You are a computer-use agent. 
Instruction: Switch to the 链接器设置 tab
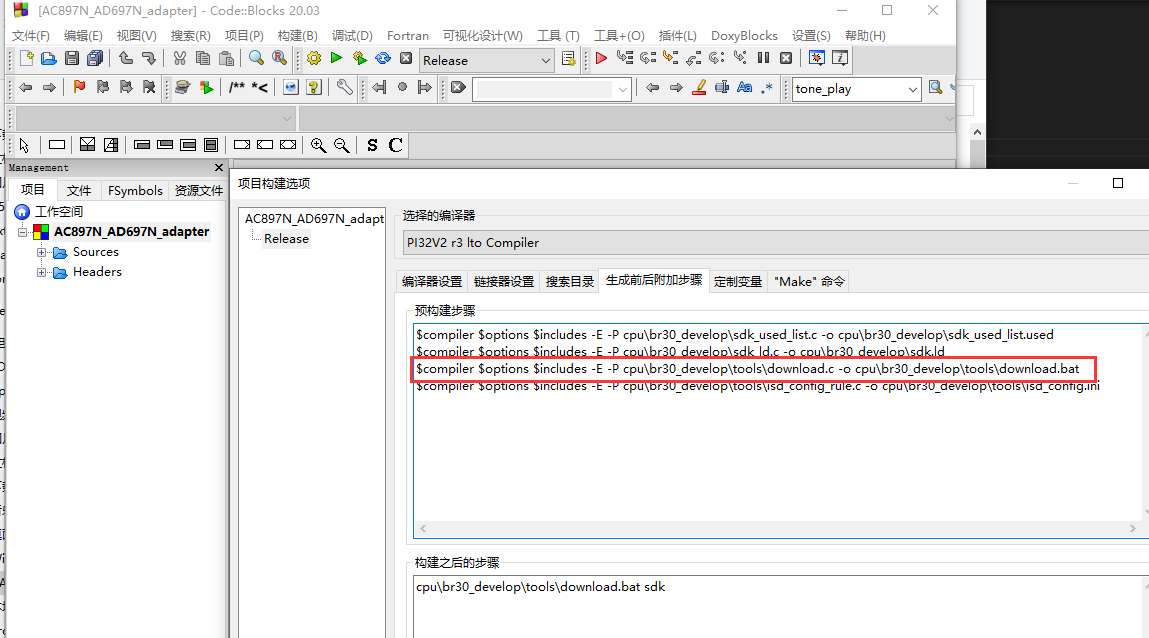click(503, 281)
